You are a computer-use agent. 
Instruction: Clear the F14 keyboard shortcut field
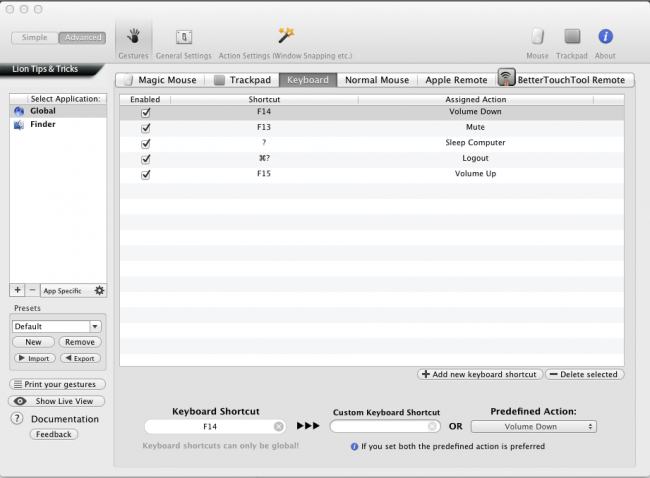pos(279,426)
